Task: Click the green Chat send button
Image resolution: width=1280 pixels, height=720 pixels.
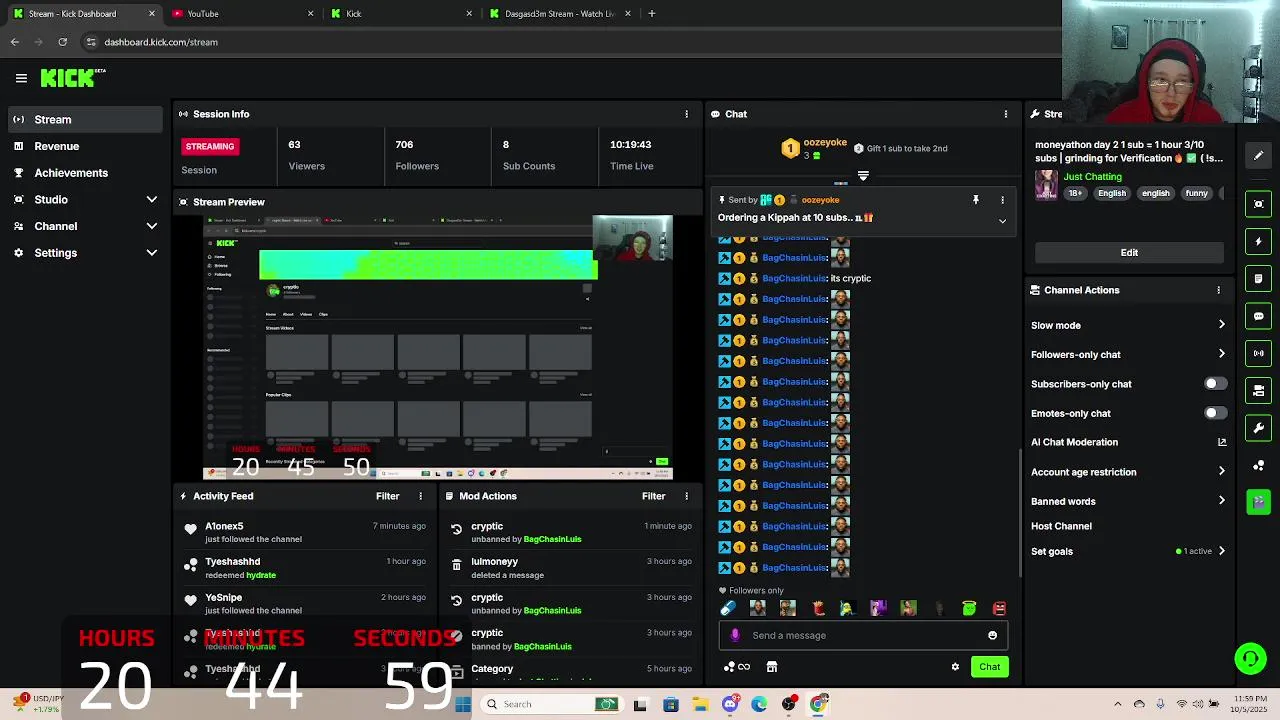Action: (989, 667)
